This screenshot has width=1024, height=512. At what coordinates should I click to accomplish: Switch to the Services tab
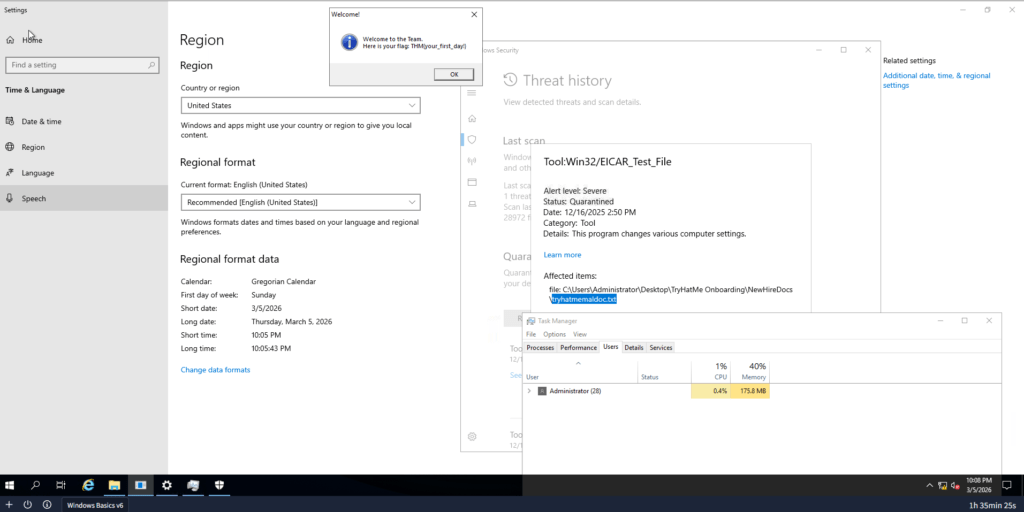click(661, 347)
